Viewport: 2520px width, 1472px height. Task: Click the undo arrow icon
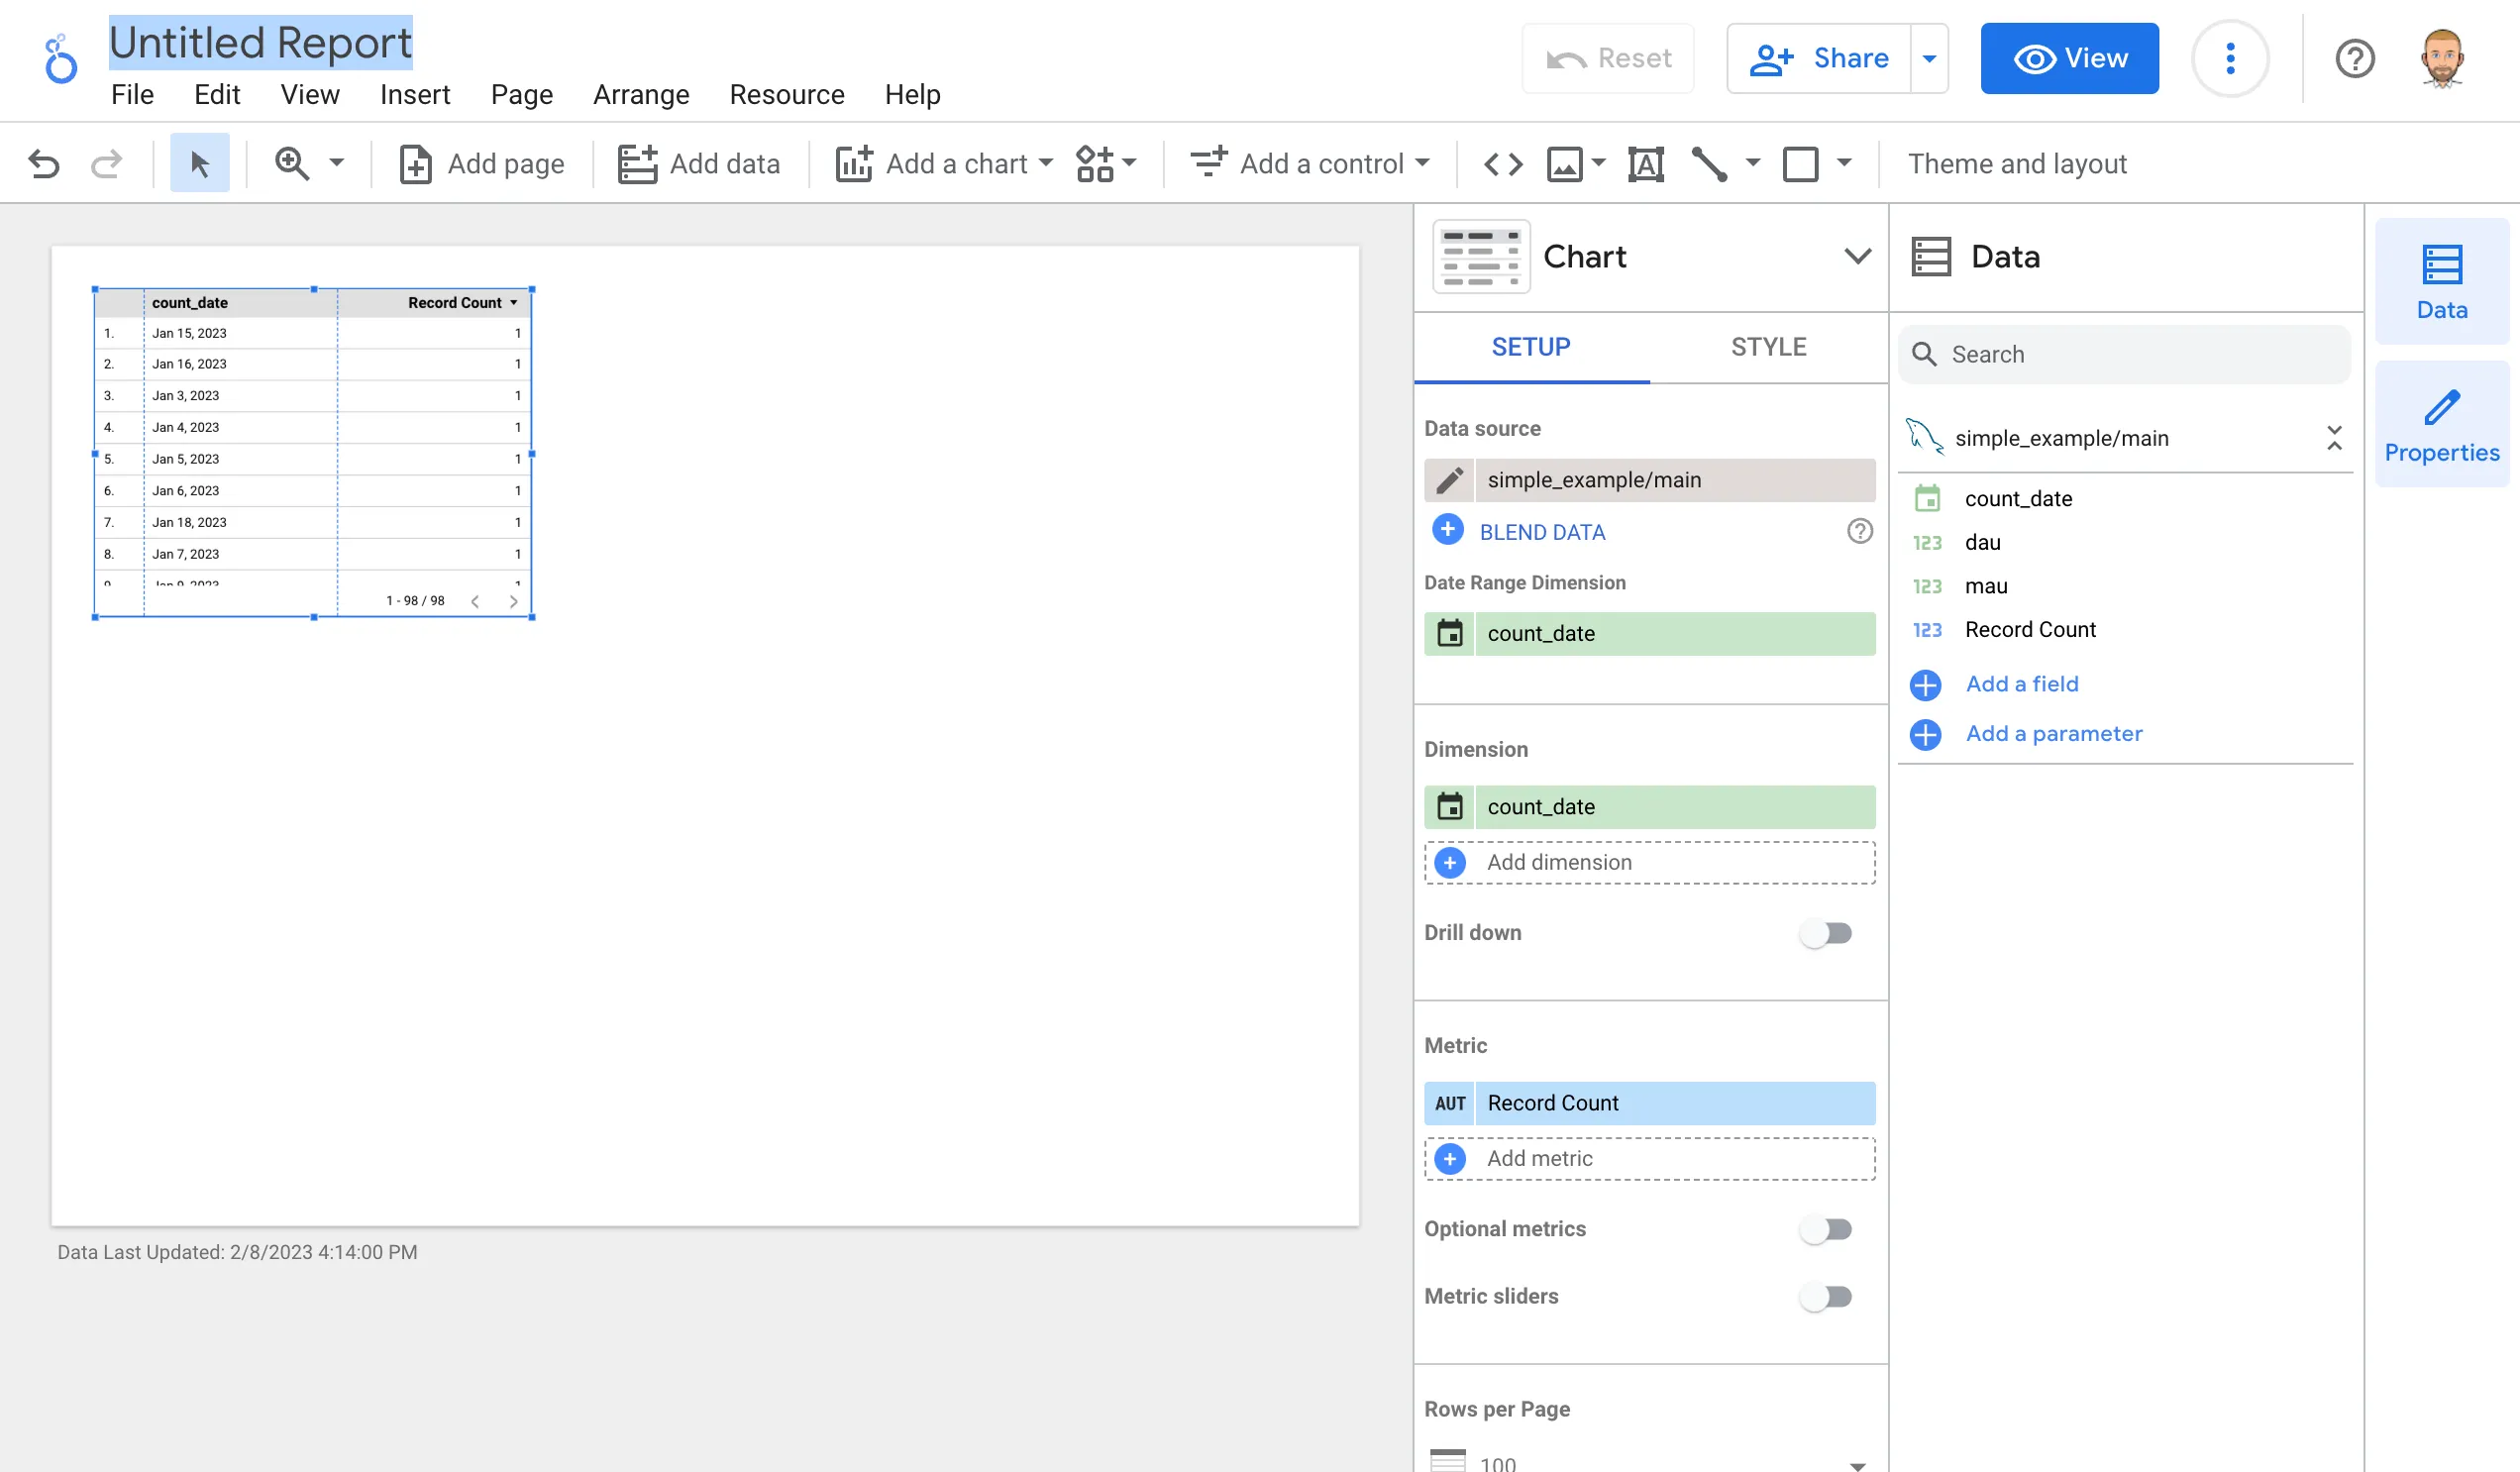coord(44,163)
